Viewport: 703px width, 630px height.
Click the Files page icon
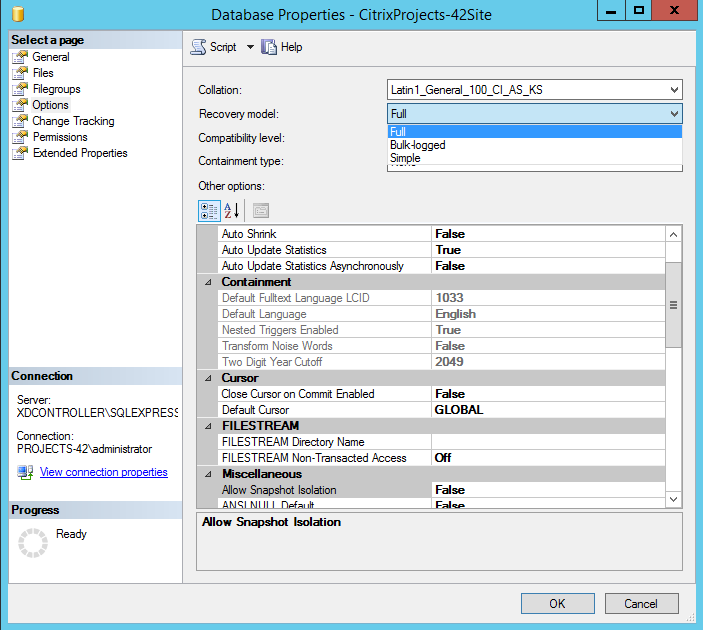[x=20, y=73]
